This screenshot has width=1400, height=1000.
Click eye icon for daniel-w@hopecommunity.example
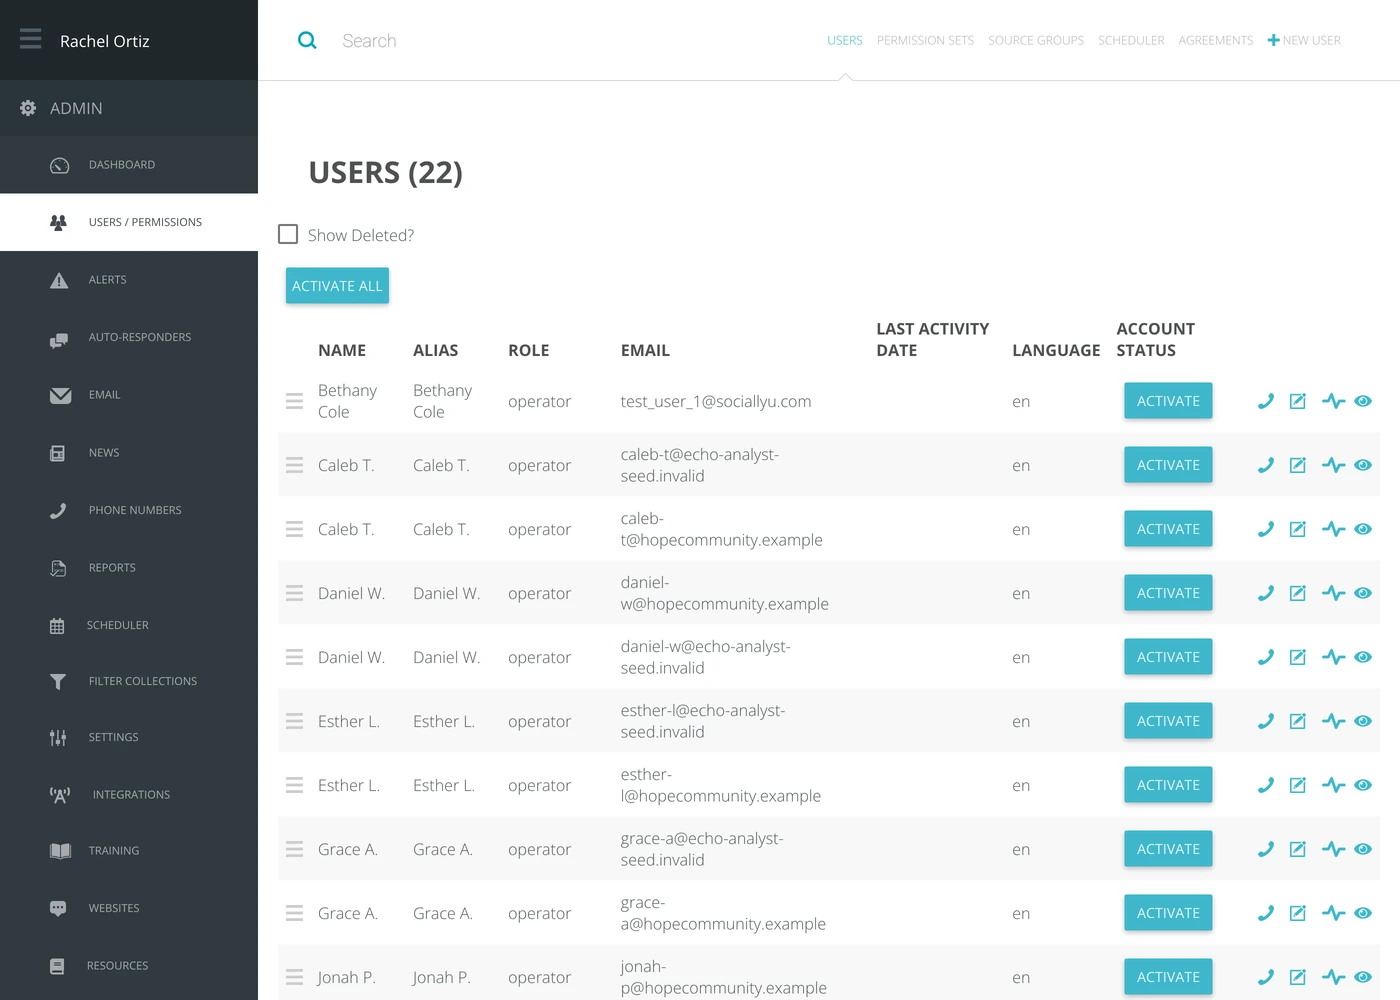[1363, 593]
